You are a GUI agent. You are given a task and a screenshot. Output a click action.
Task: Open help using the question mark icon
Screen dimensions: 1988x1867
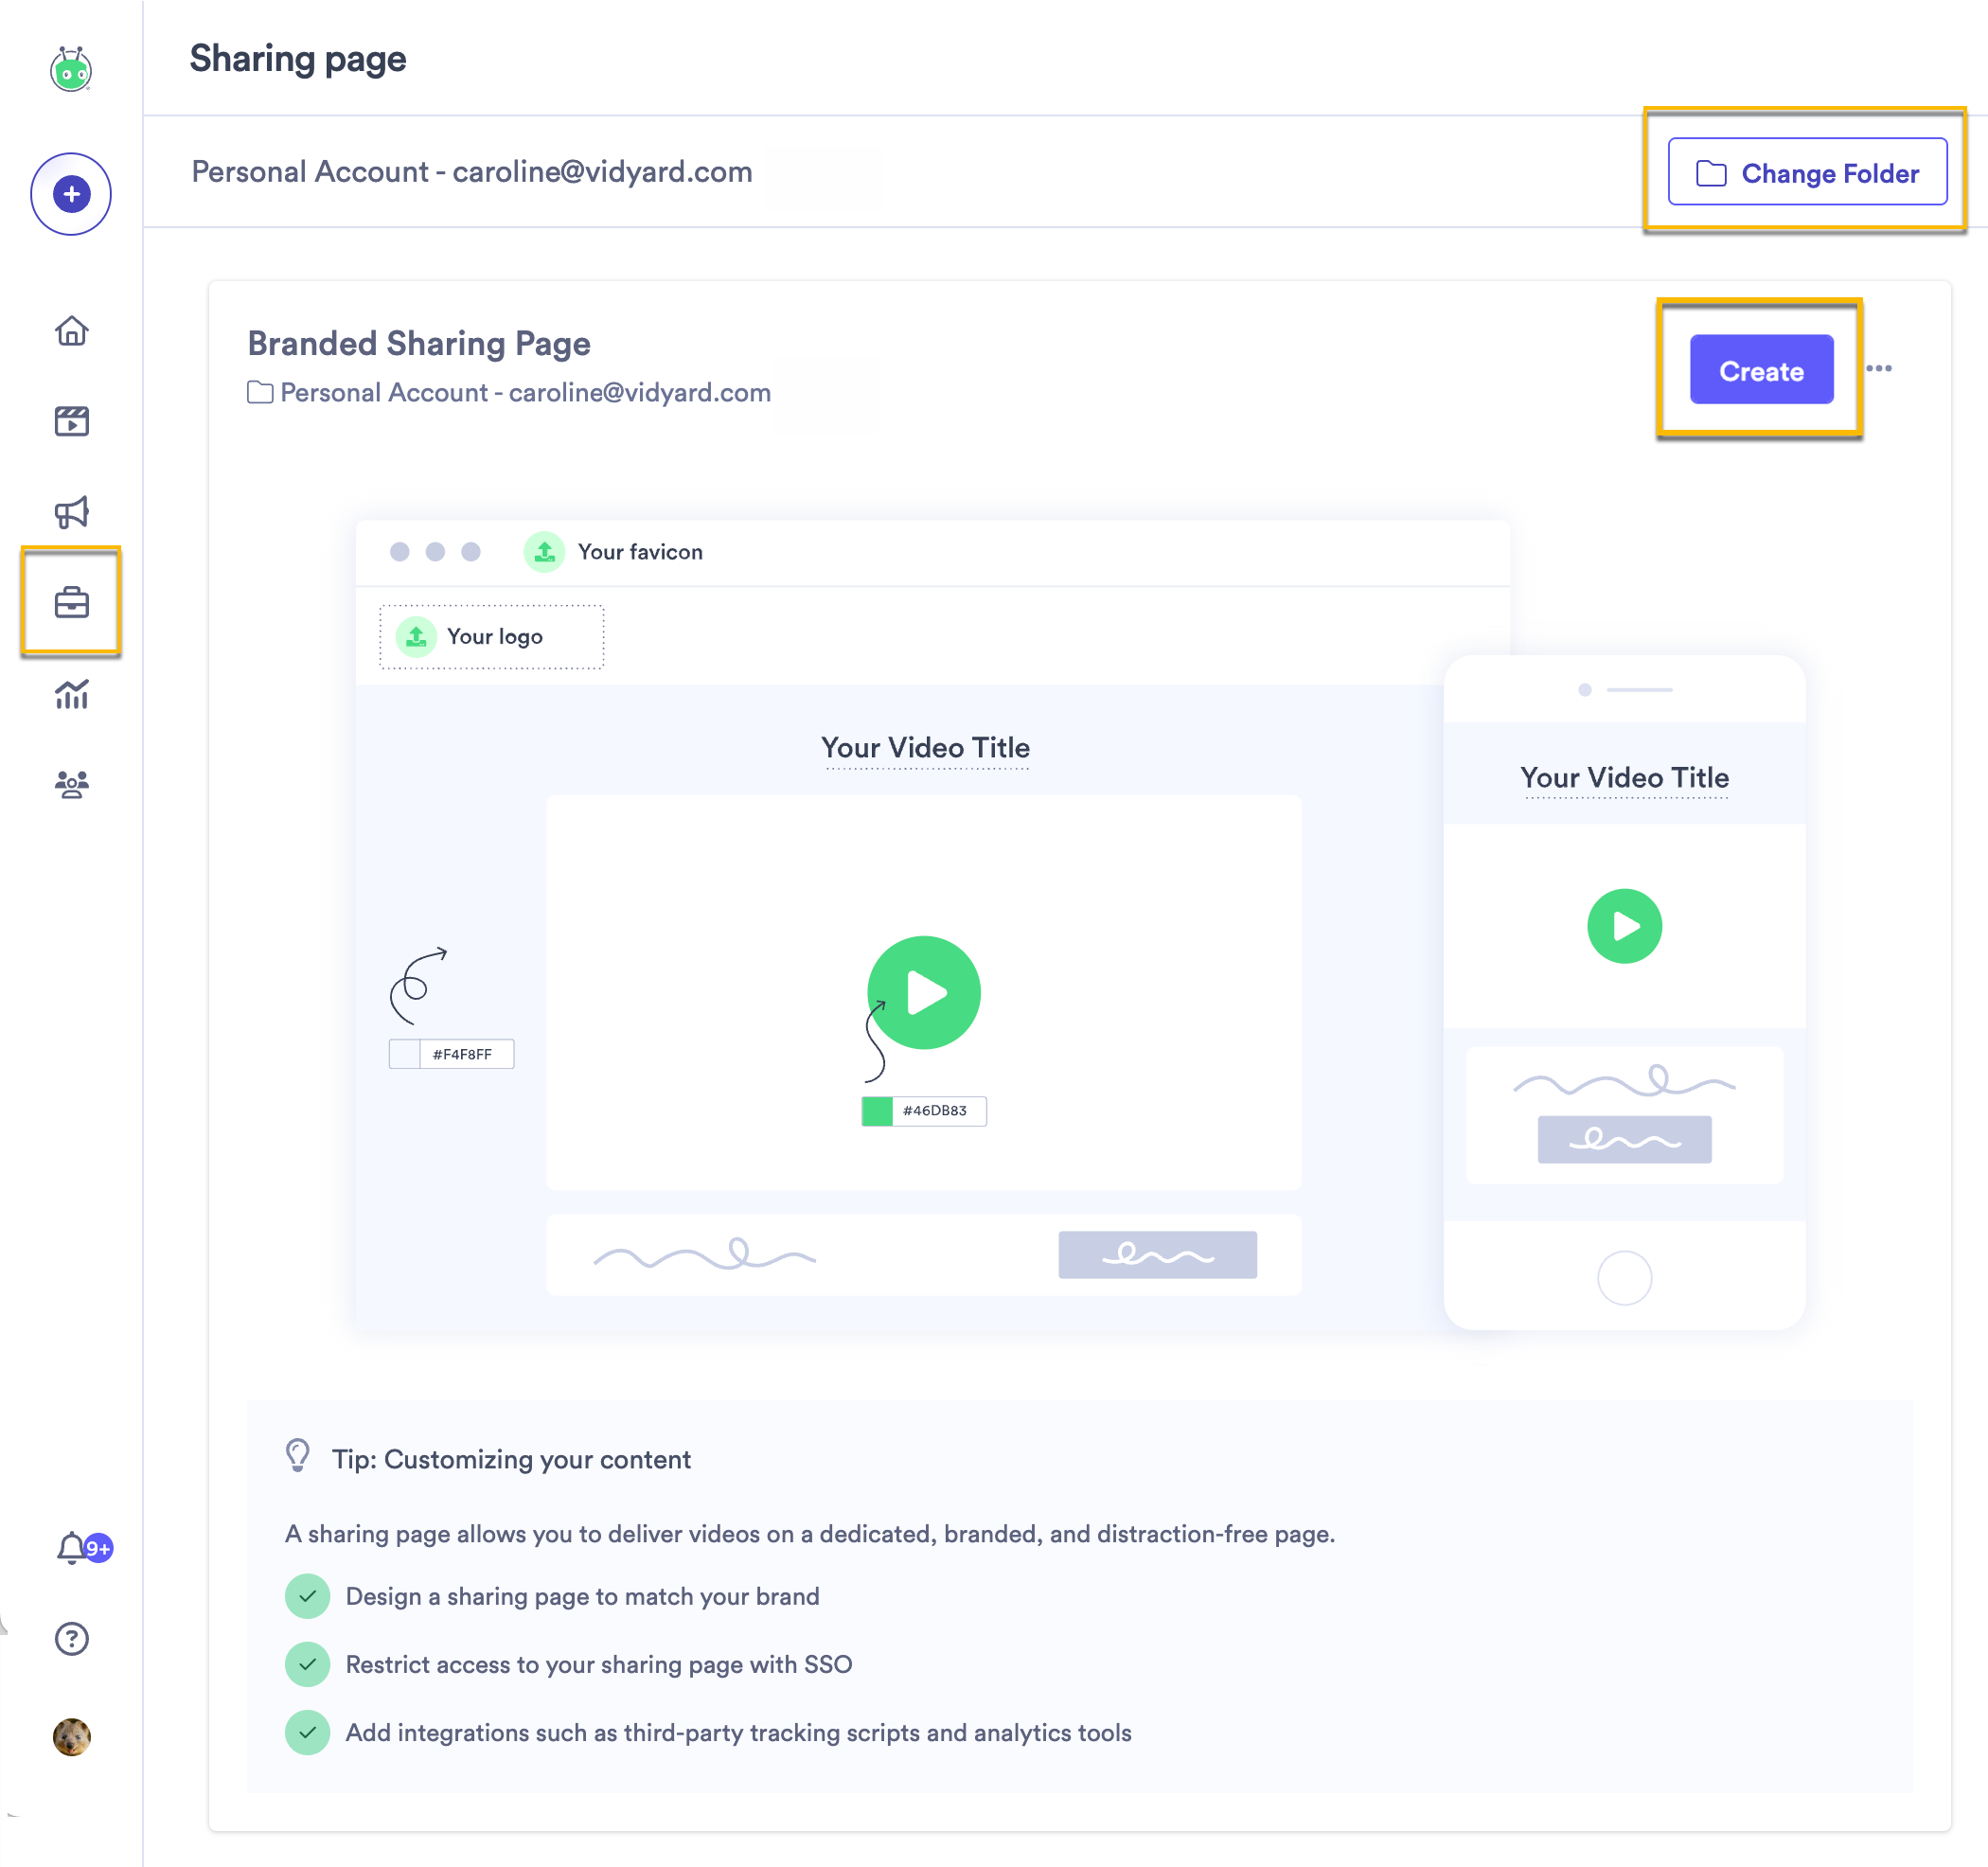(71, 1638)
